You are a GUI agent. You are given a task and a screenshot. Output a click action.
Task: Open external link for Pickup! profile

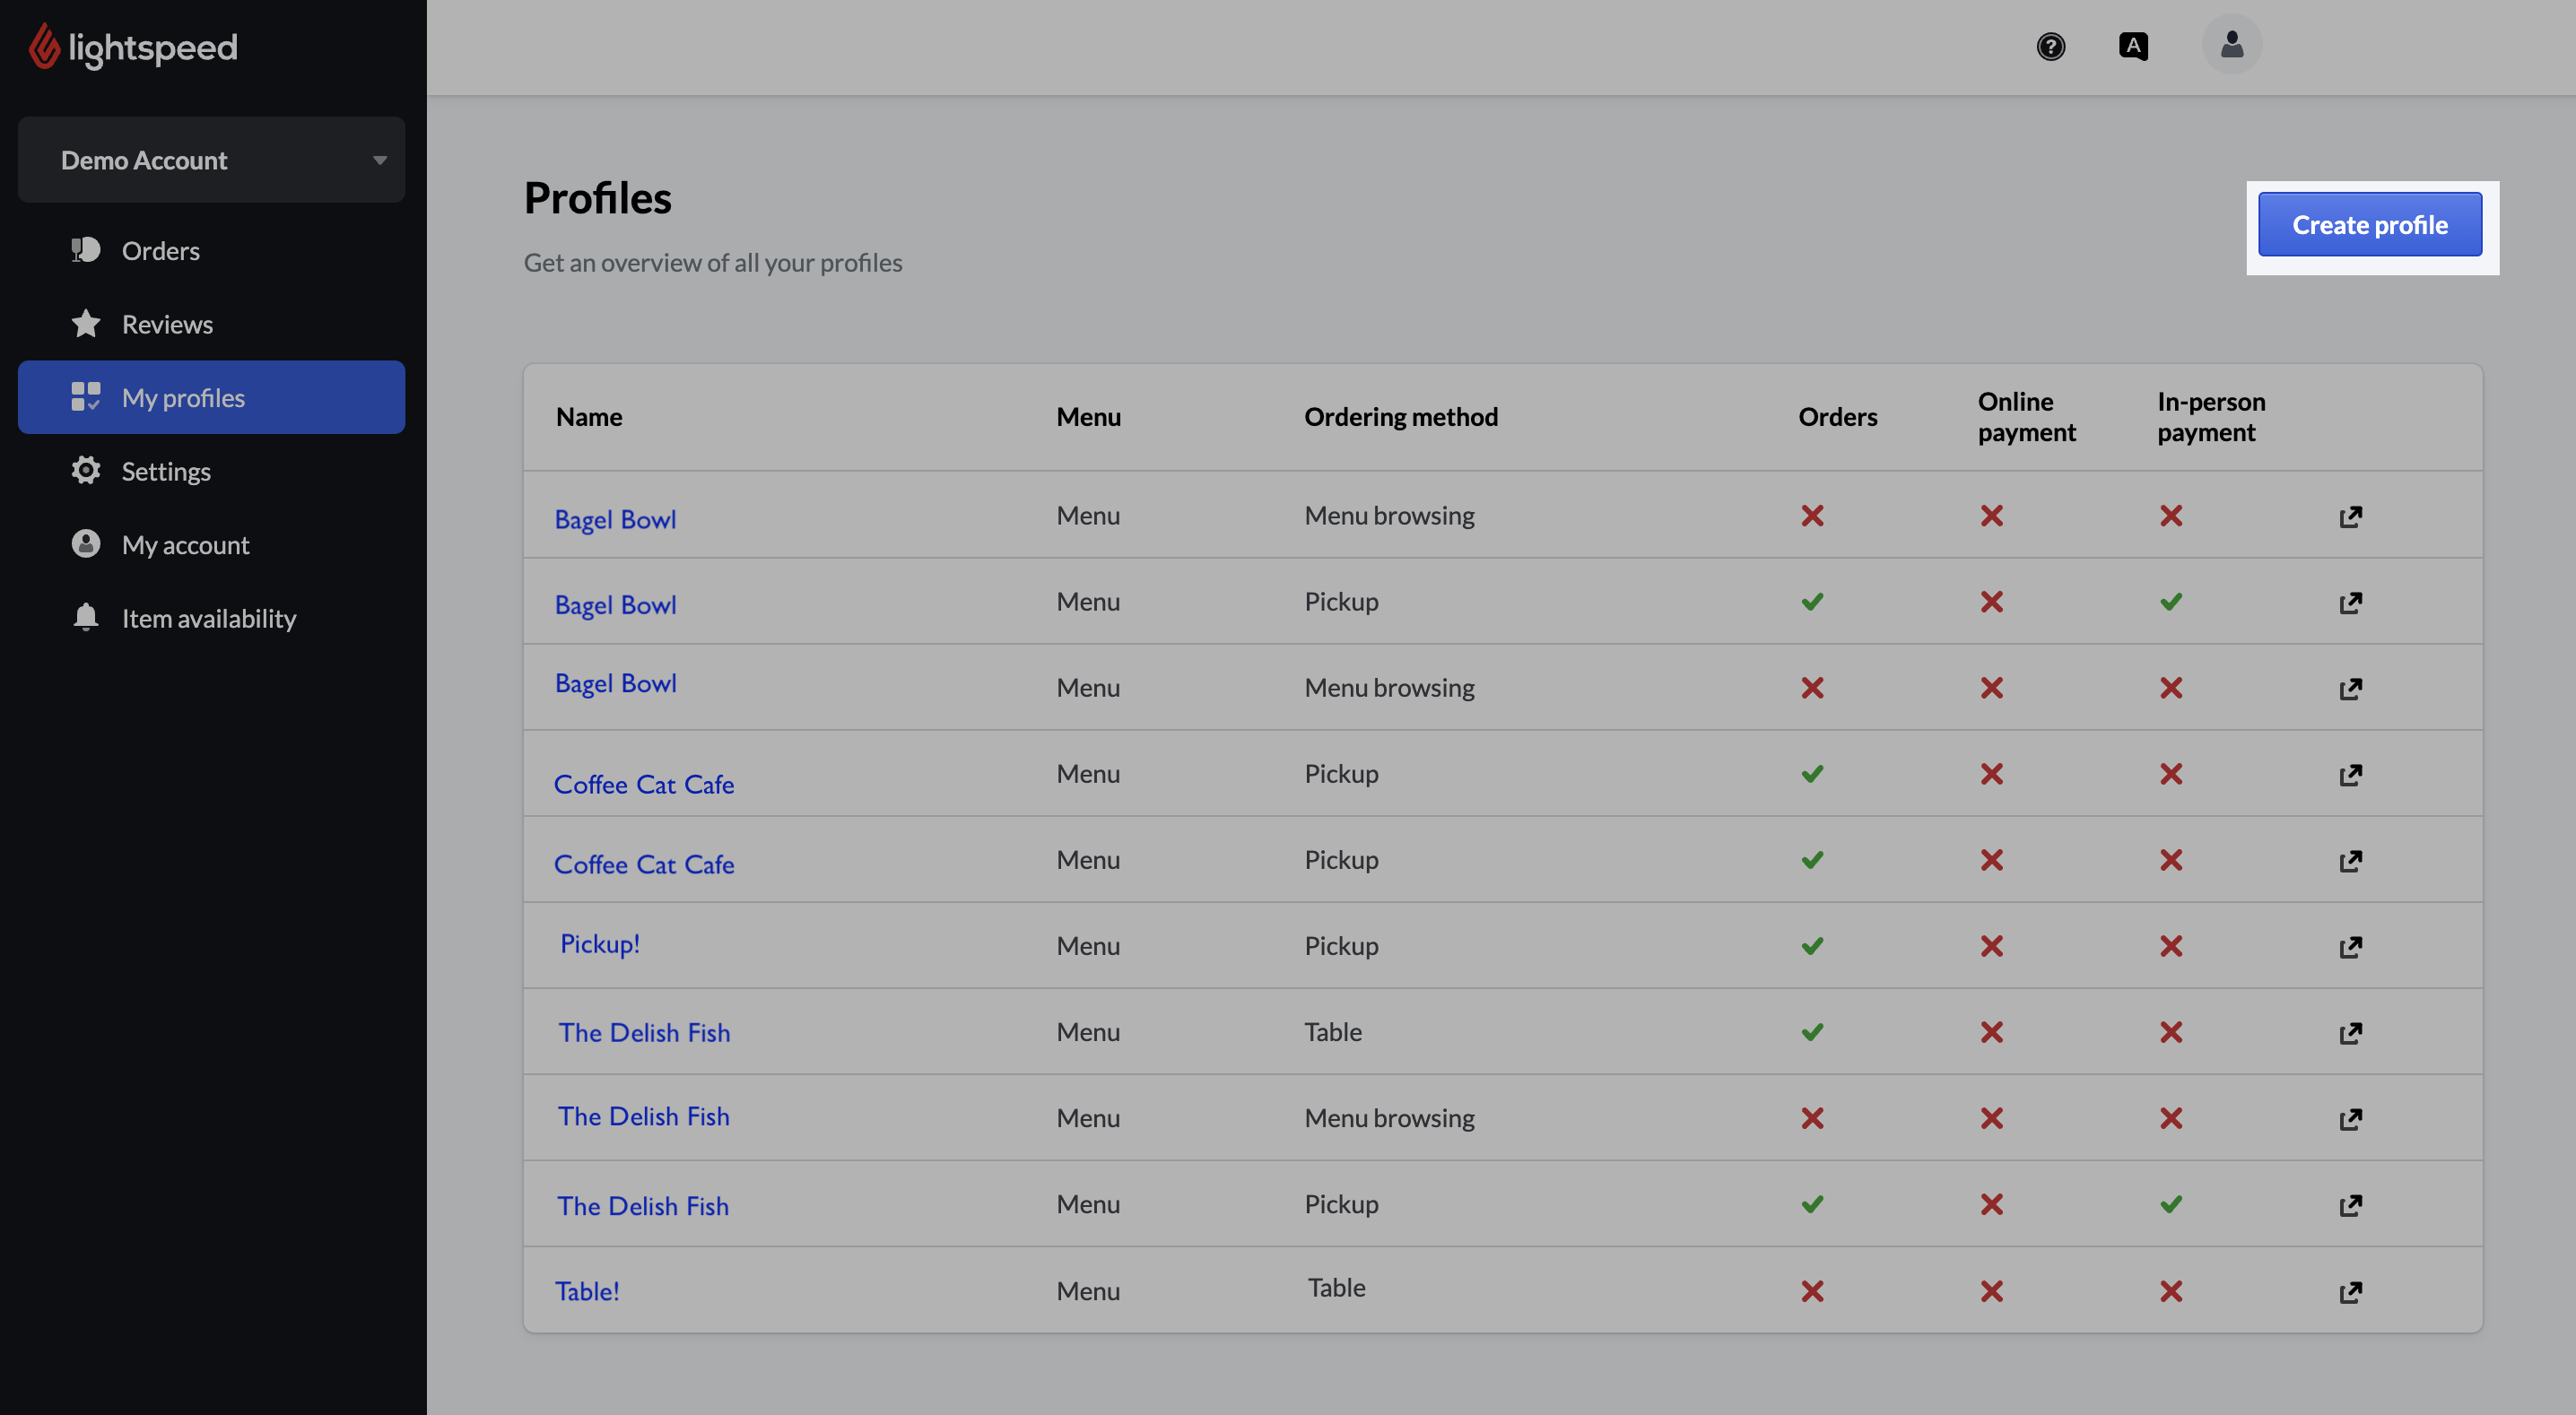click(2350, 946)
